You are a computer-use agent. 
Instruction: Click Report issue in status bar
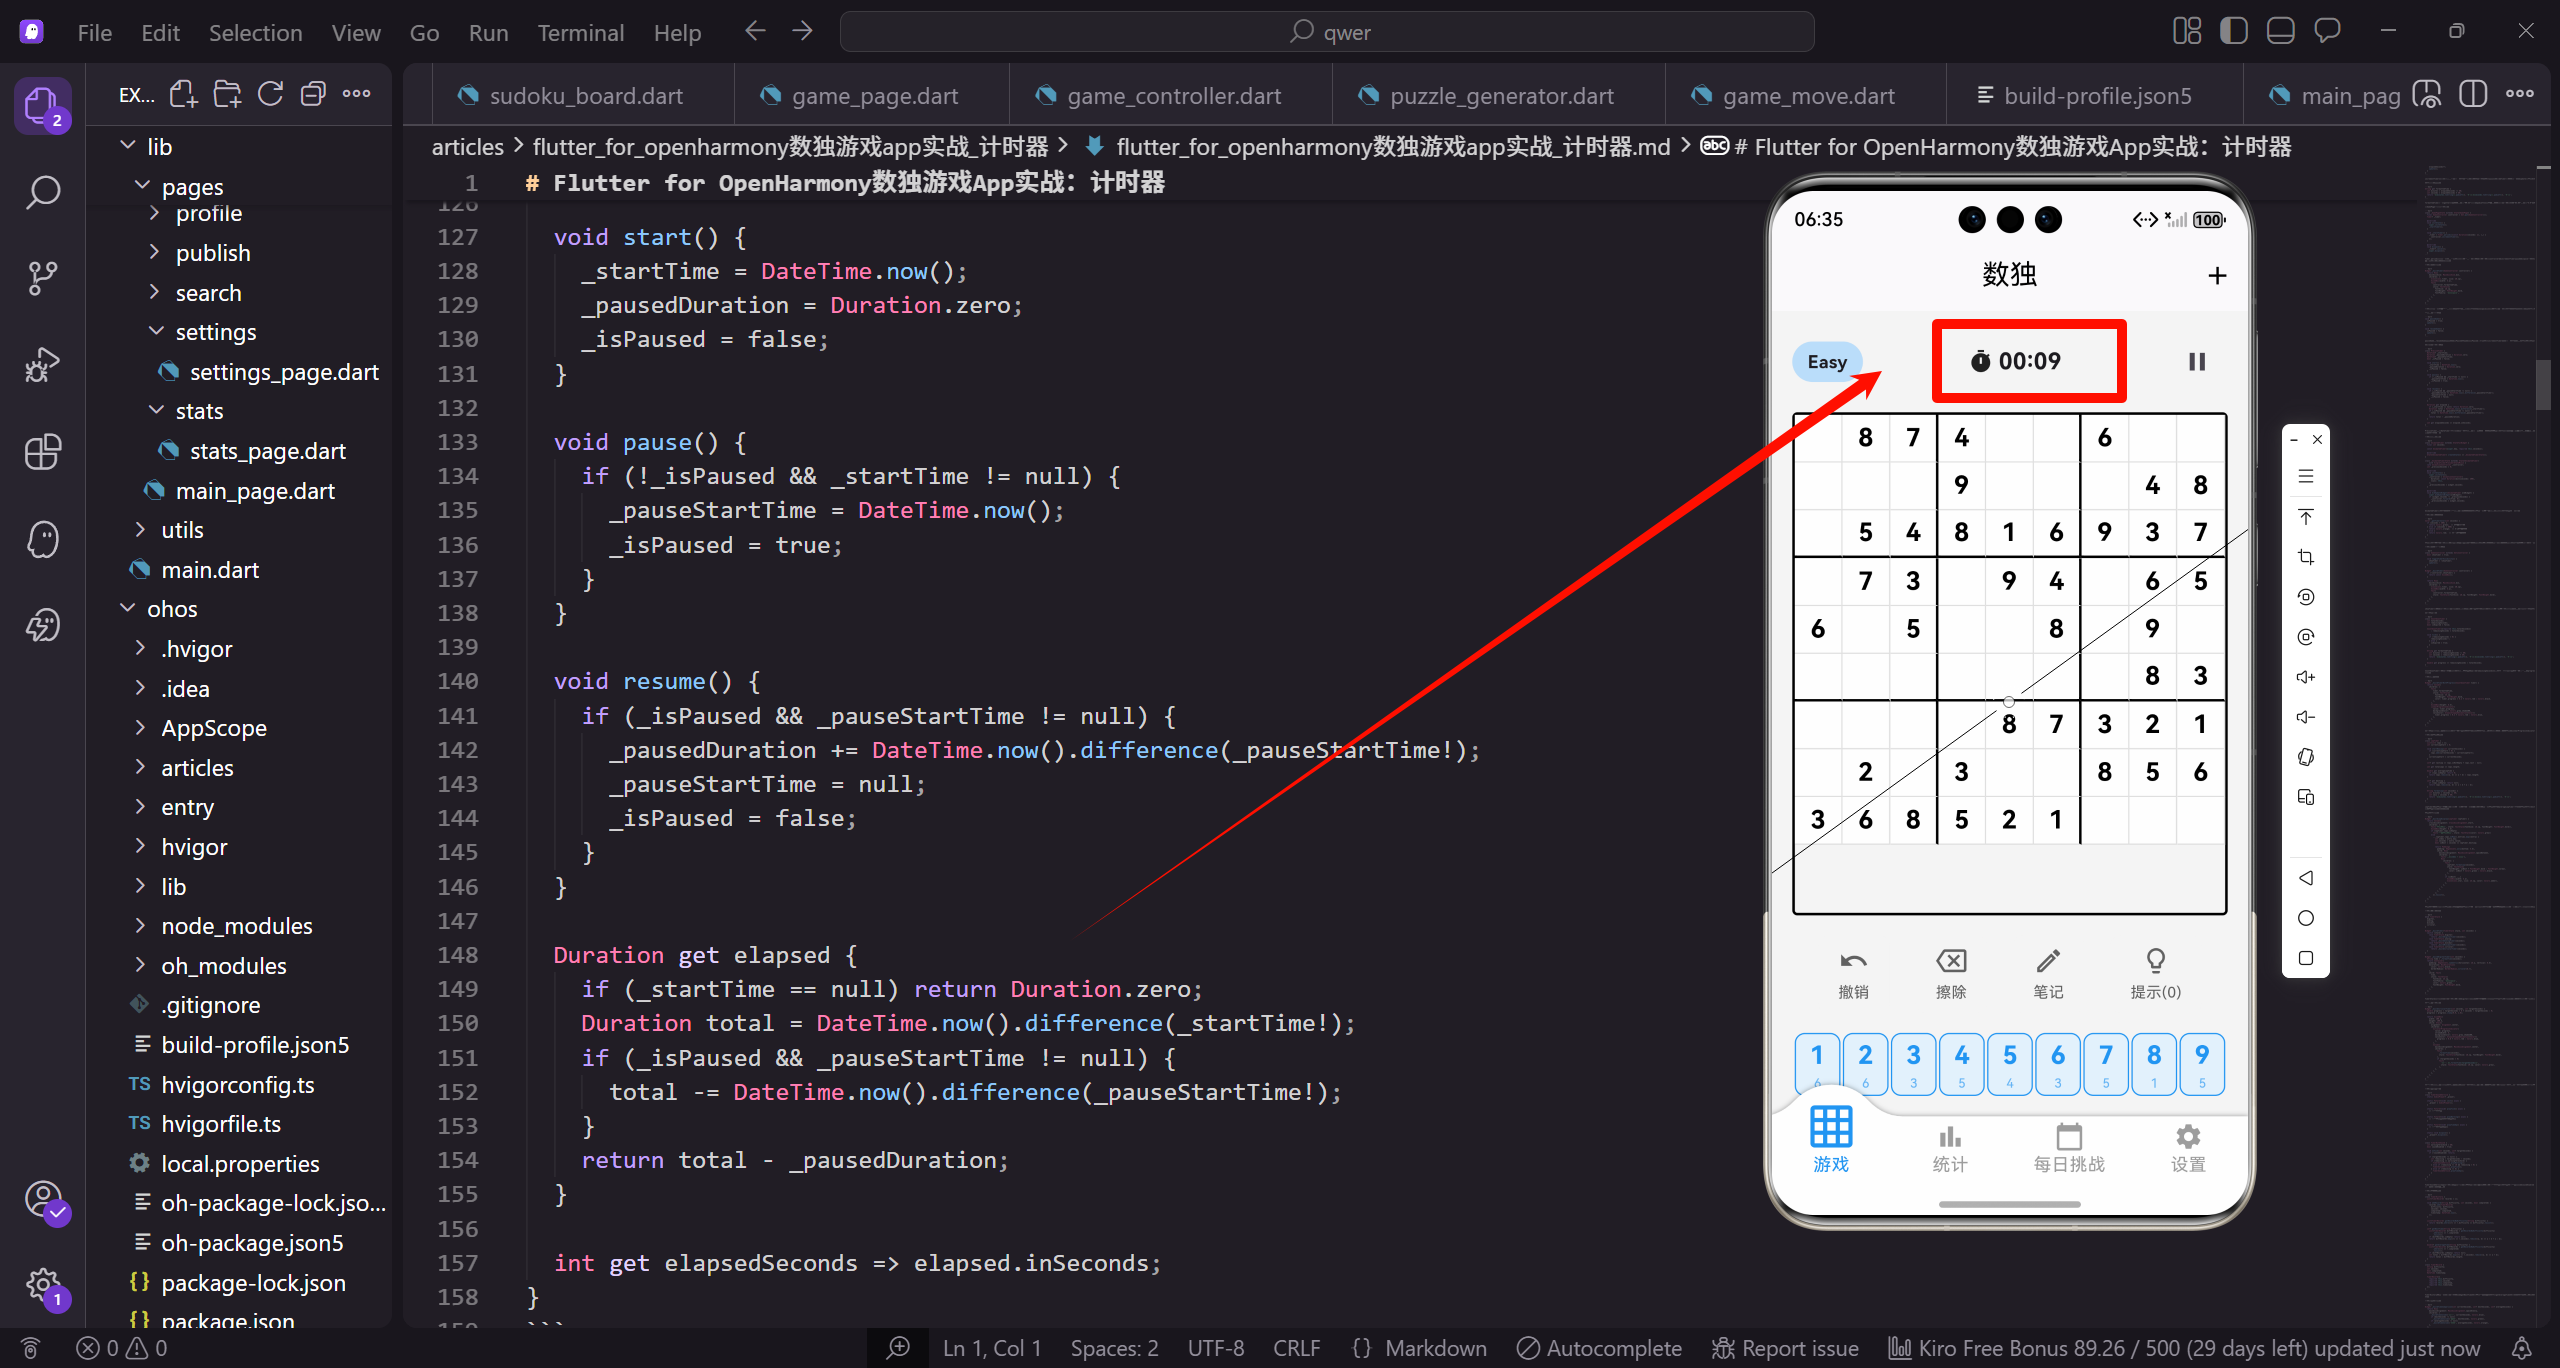(x=1785, y=1348)
